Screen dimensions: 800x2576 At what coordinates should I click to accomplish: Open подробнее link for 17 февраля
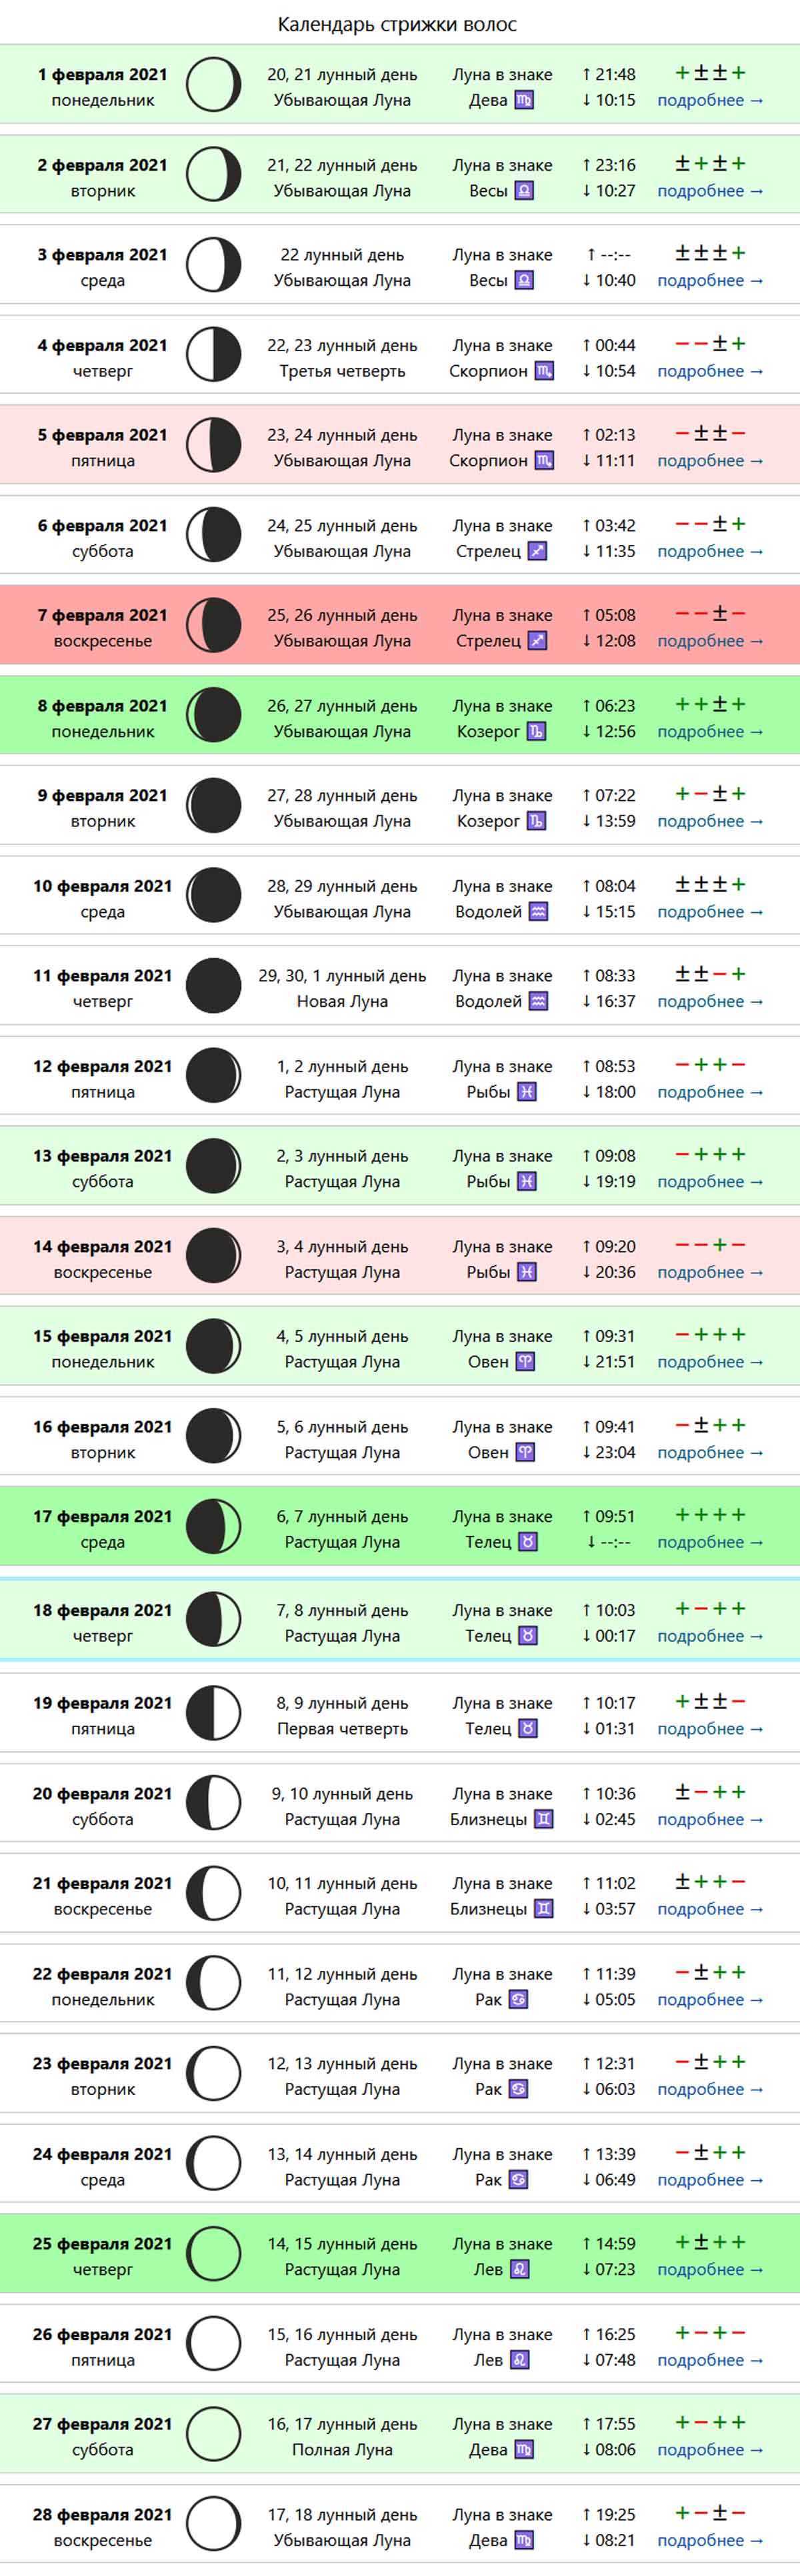(710, 1542)
